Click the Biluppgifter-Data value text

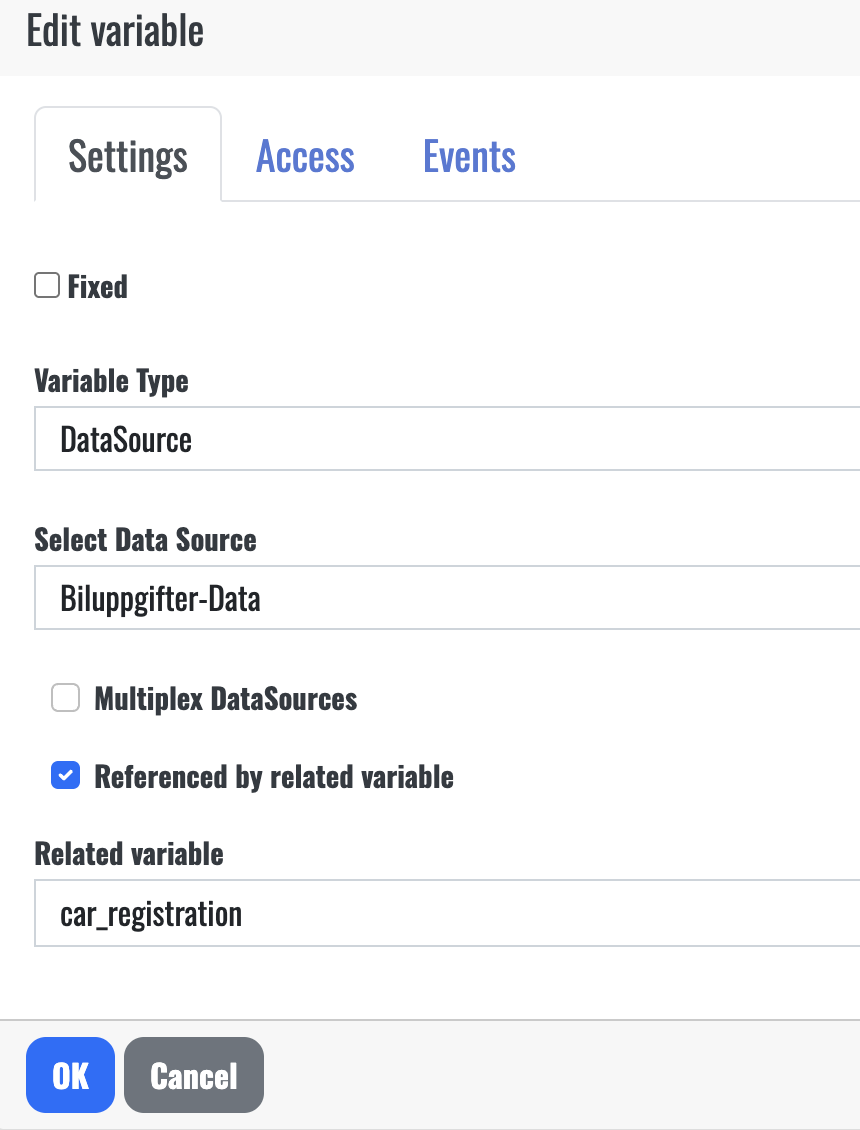point(160,599)
